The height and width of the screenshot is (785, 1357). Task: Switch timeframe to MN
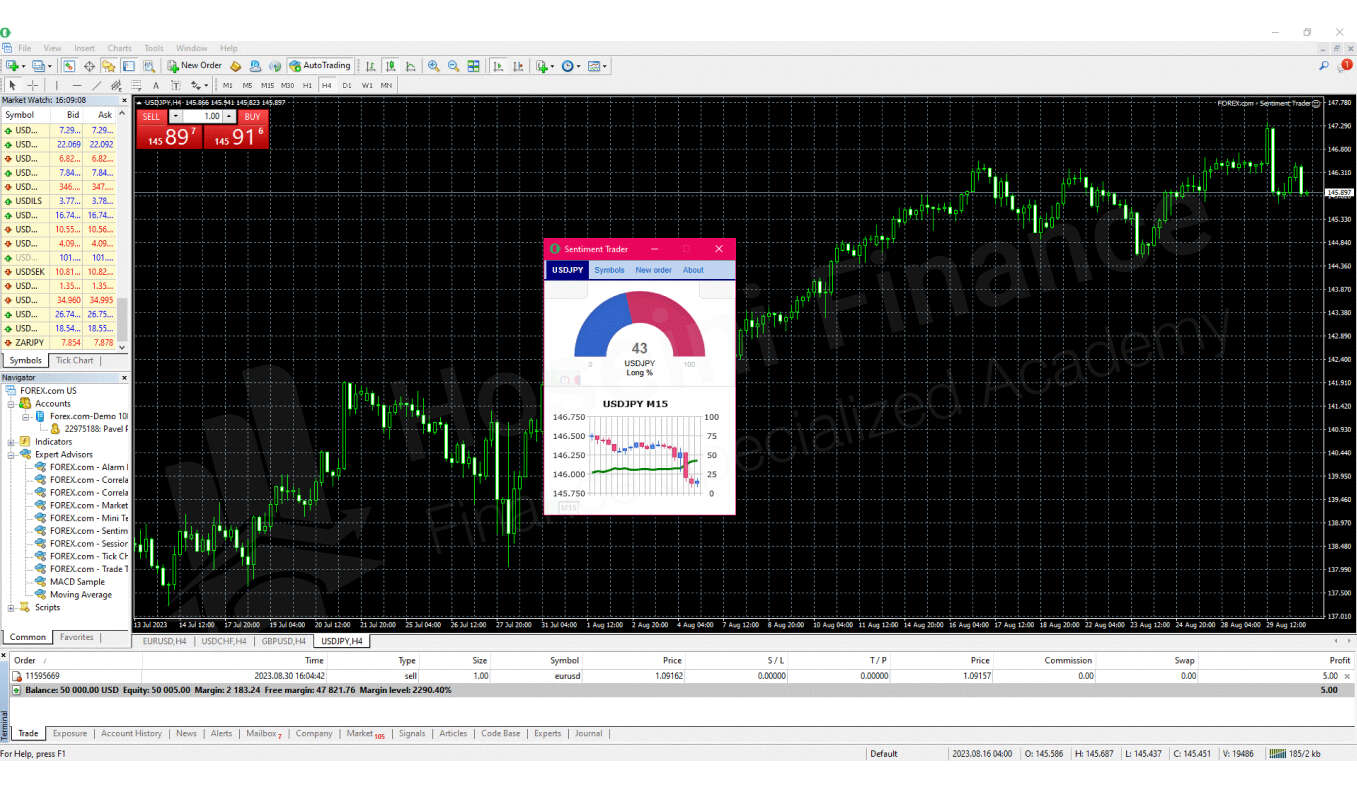click(x=386, y=85)
